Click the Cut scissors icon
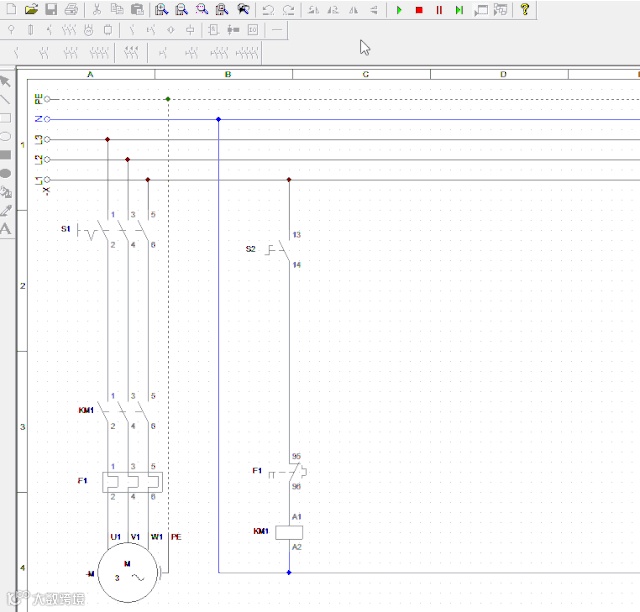640x612 pixels. (96, 10)
